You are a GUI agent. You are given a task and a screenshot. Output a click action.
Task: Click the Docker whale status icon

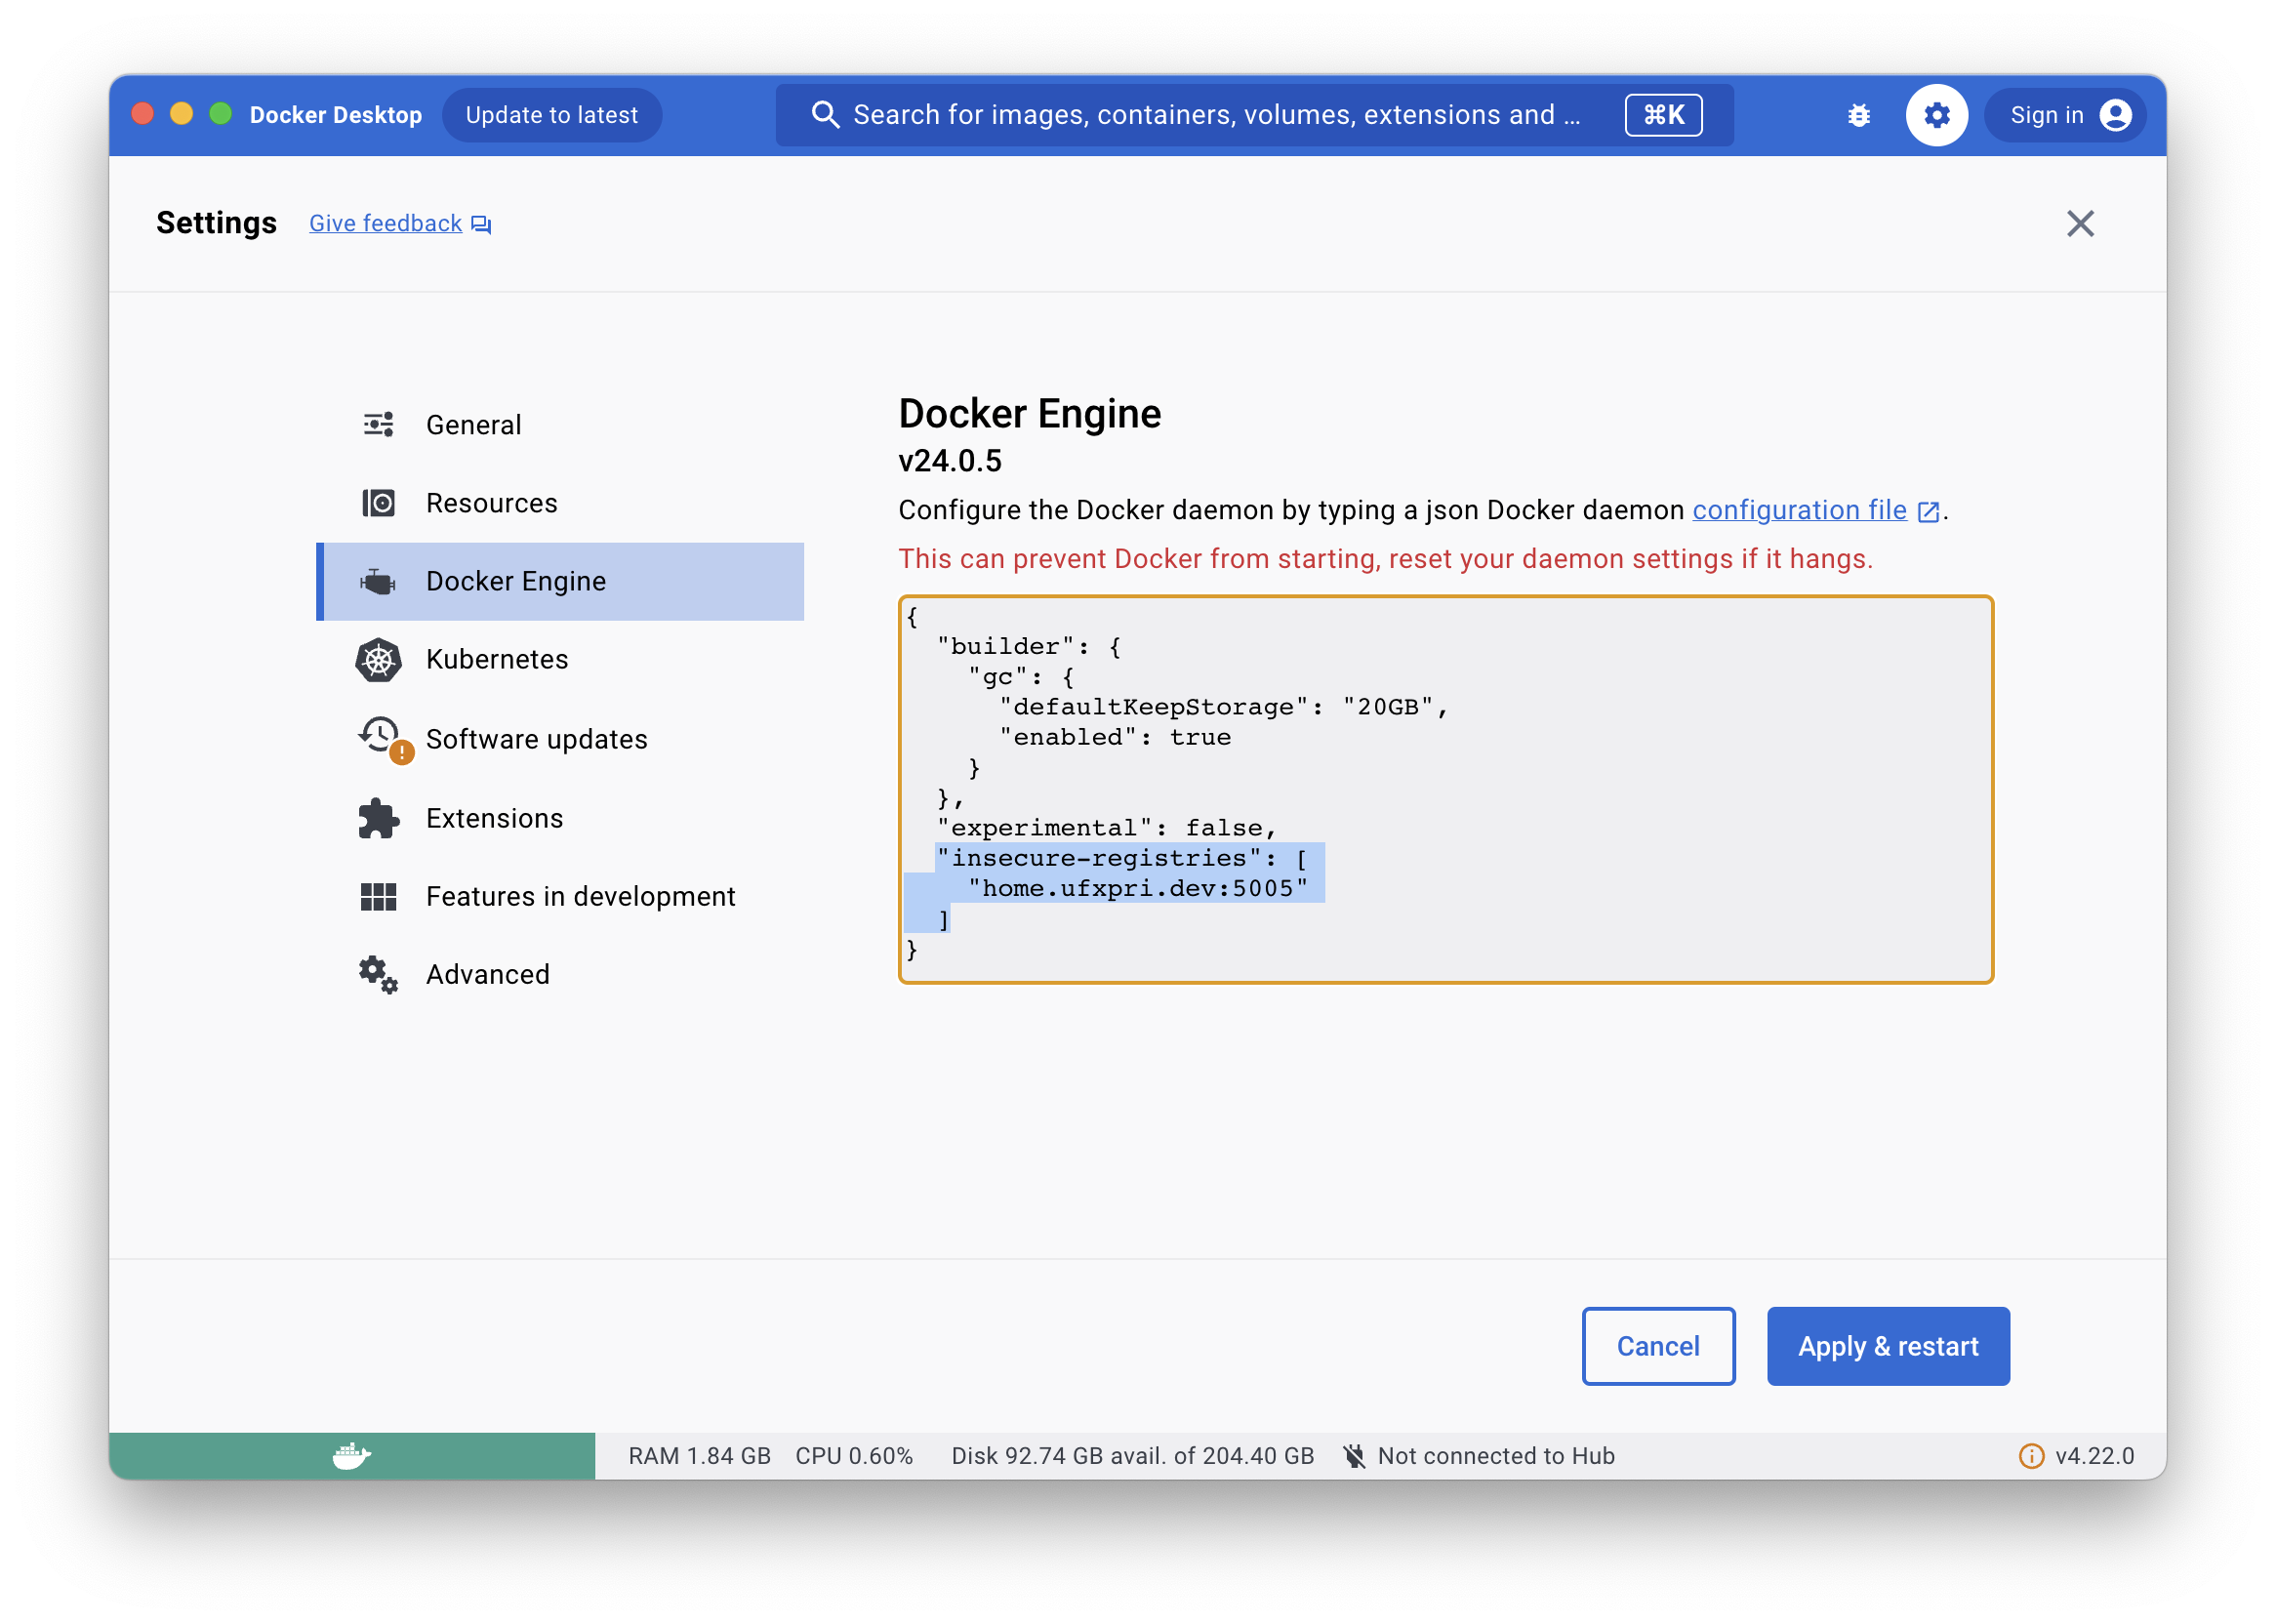pos(351,1455)
